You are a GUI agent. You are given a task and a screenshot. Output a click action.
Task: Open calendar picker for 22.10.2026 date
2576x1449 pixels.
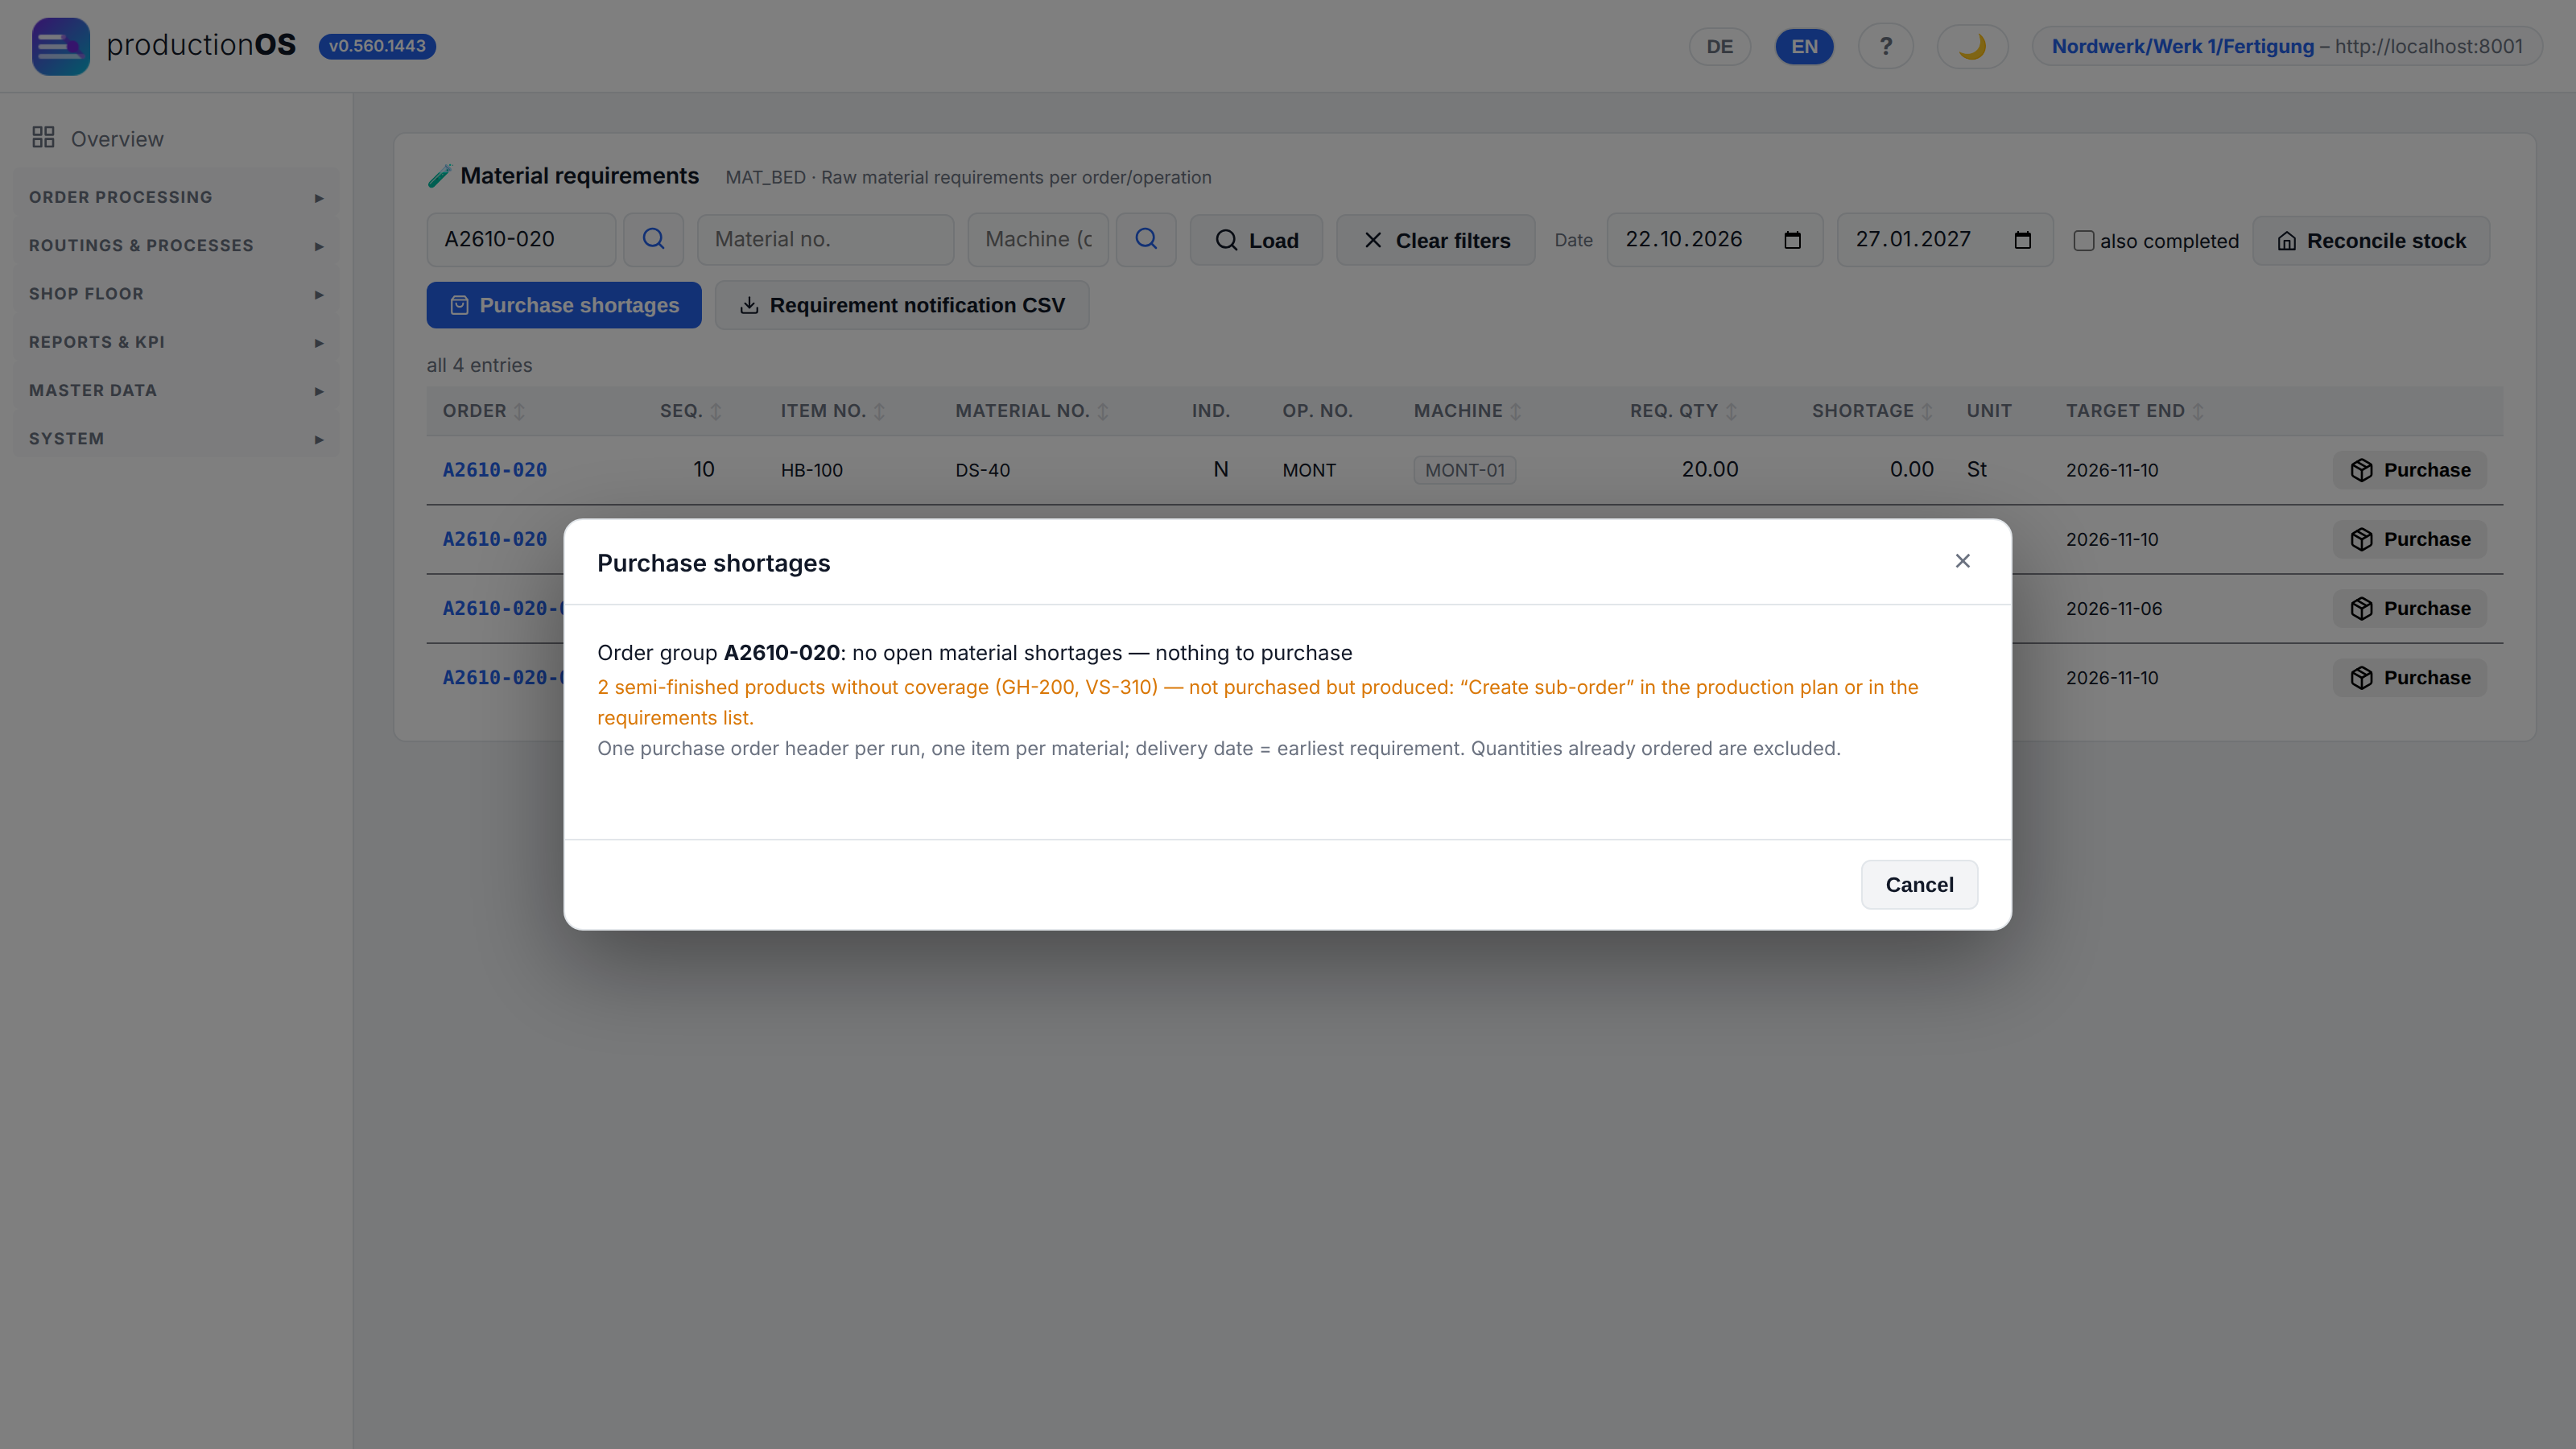[x=1792, y=240]
